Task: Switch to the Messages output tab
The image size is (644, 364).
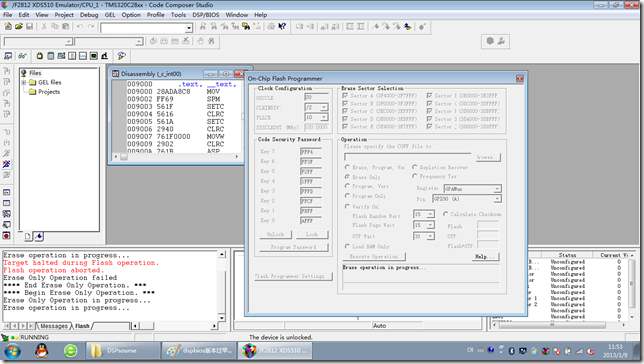Action: click(x=54, y=326)
